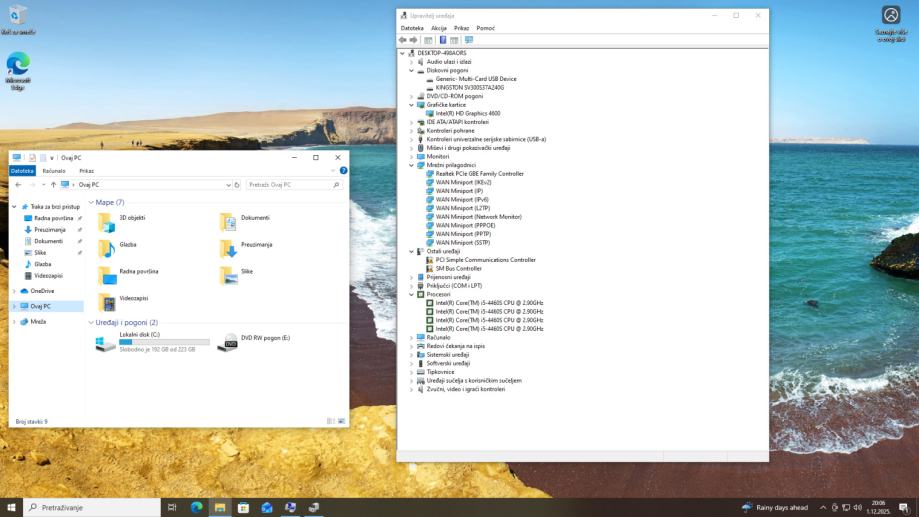Expand OneDrive in the navigation pane
919x517 pixels.
(x=14, y=291)
